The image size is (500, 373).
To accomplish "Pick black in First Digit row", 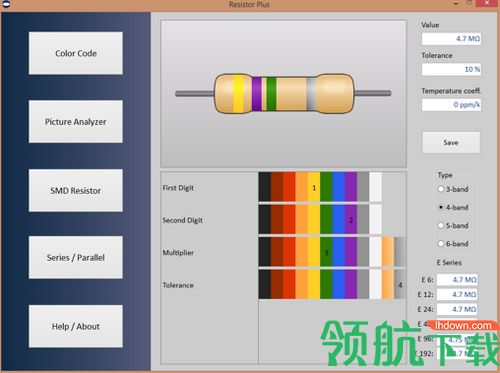I will click(265, 187).
